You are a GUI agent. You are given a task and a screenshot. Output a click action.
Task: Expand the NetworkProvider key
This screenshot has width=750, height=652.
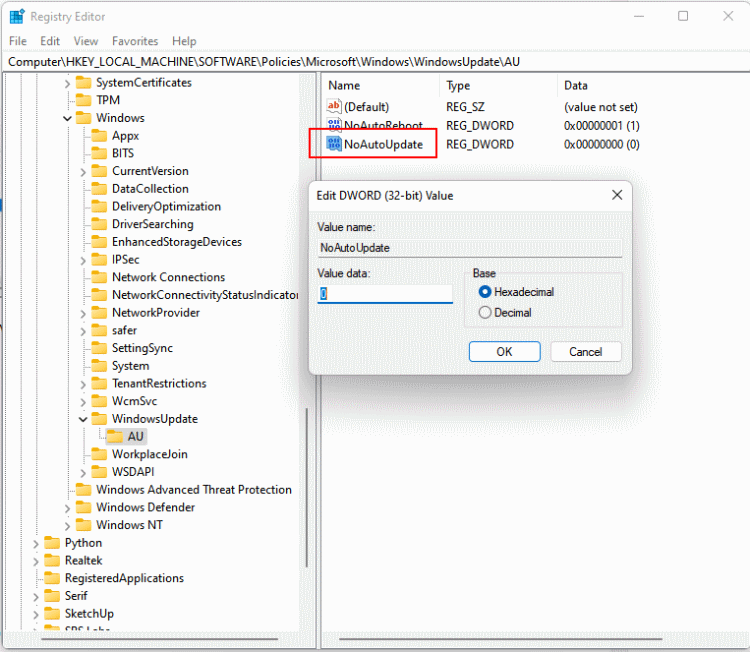click(83, 314)
